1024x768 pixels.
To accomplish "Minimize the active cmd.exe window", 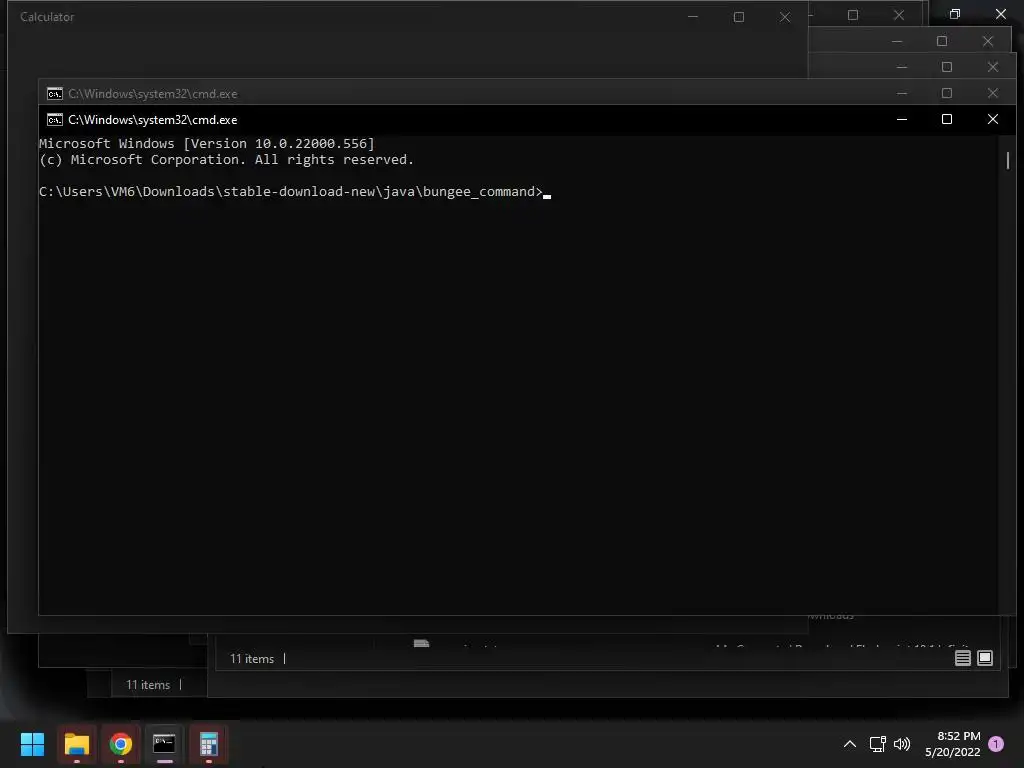I will point(902,119).
